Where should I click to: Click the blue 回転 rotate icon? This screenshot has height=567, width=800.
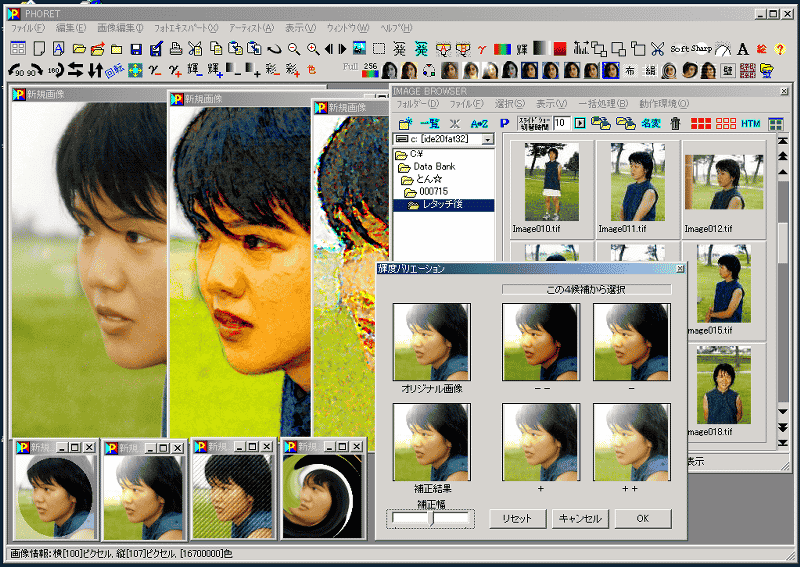point(114,70)
